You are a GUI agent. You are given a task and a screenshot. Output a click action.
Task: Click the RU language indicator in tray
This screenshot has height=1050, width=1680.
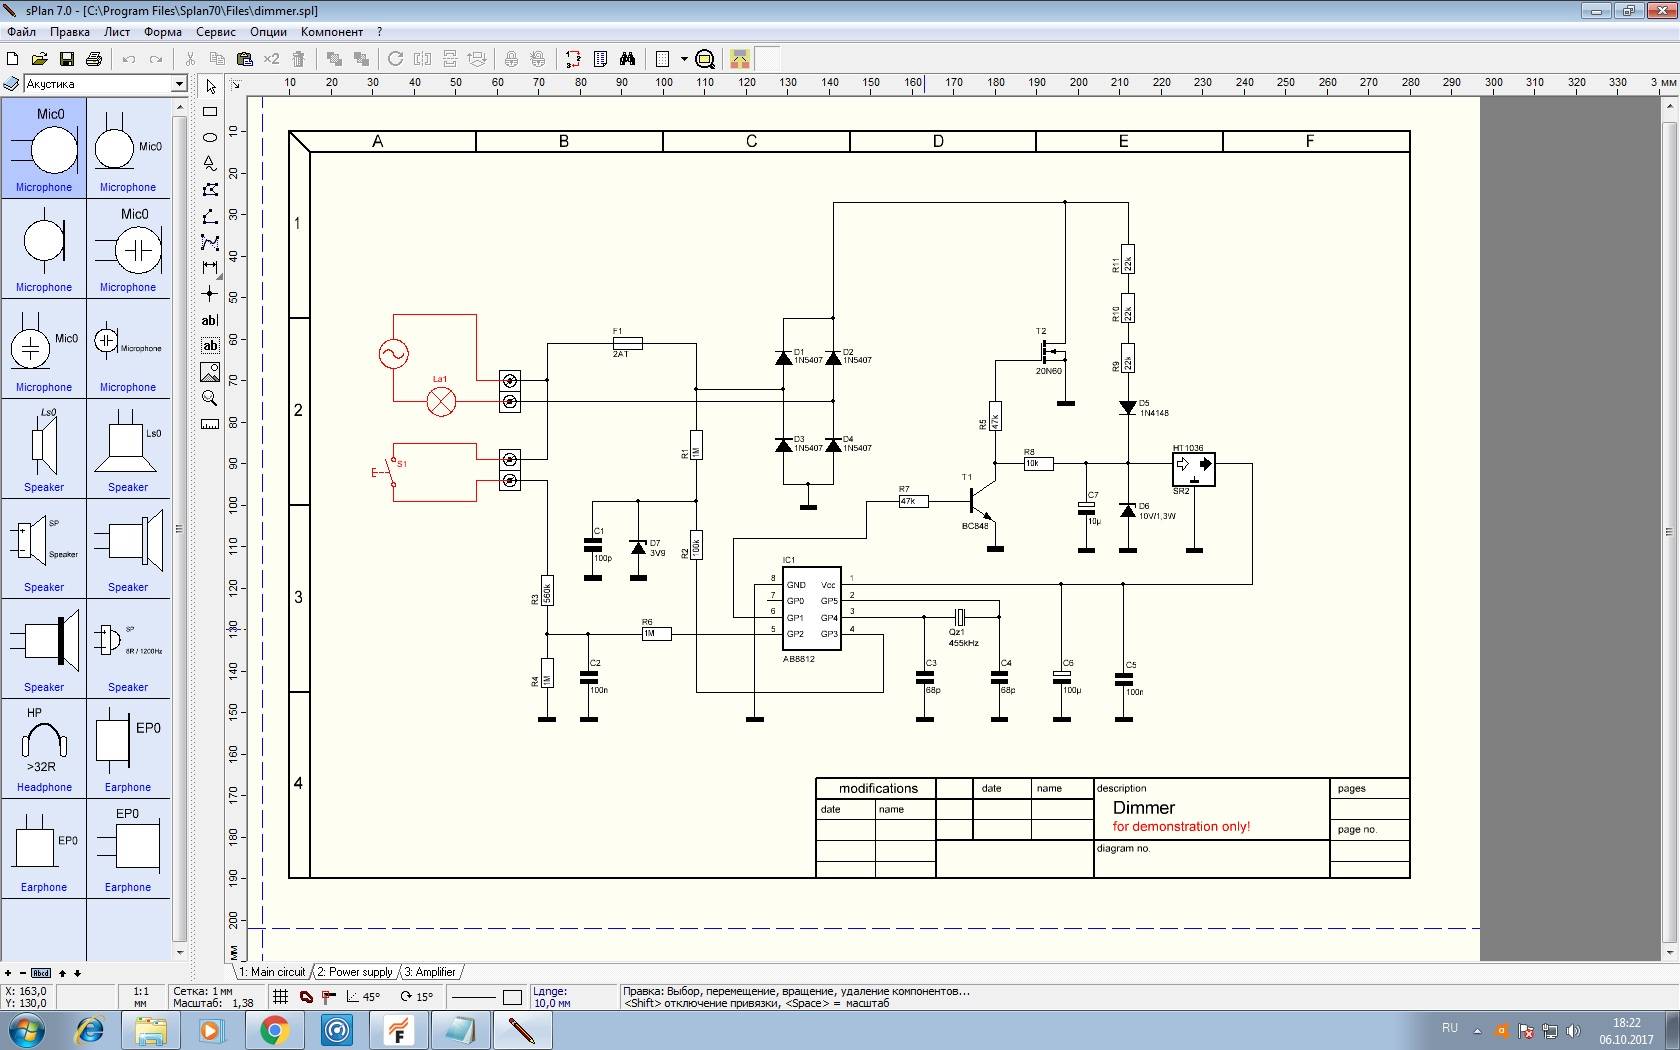pos(1450,1028)
